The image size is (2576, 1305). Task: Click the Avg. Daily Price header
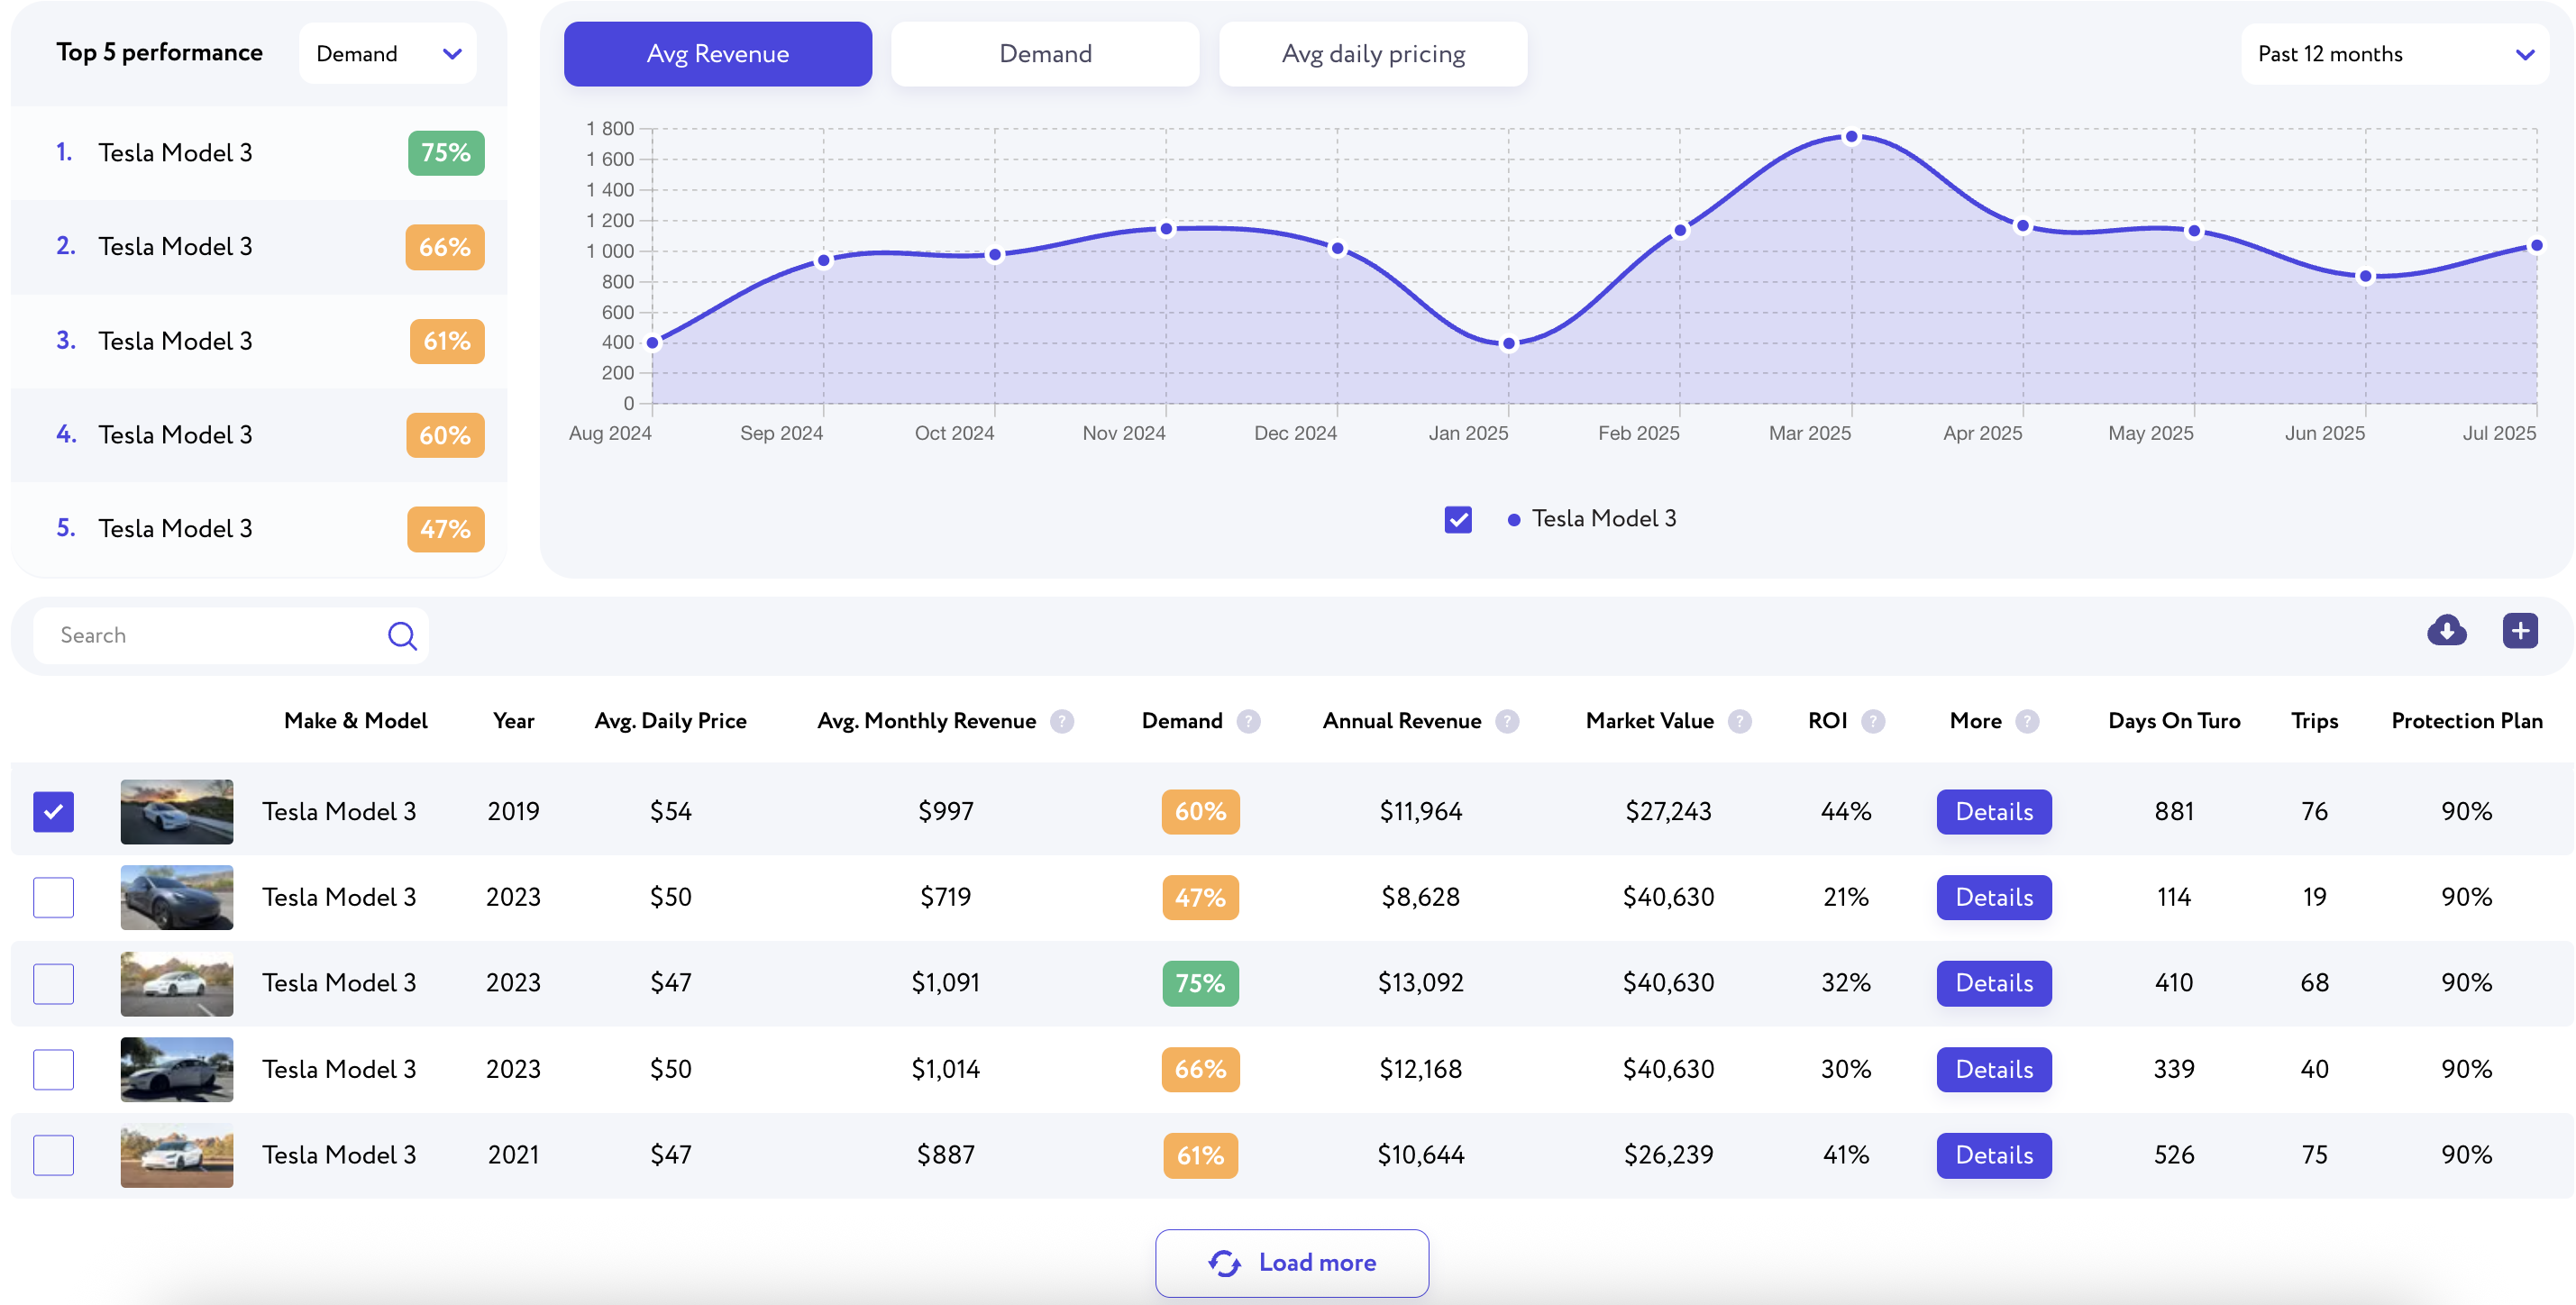tap(670, 721)
